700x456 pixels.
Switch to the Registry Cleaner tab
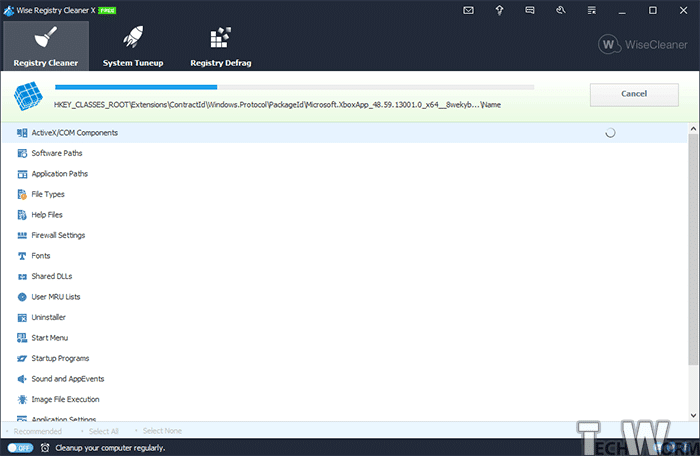[x=45, y=46]
